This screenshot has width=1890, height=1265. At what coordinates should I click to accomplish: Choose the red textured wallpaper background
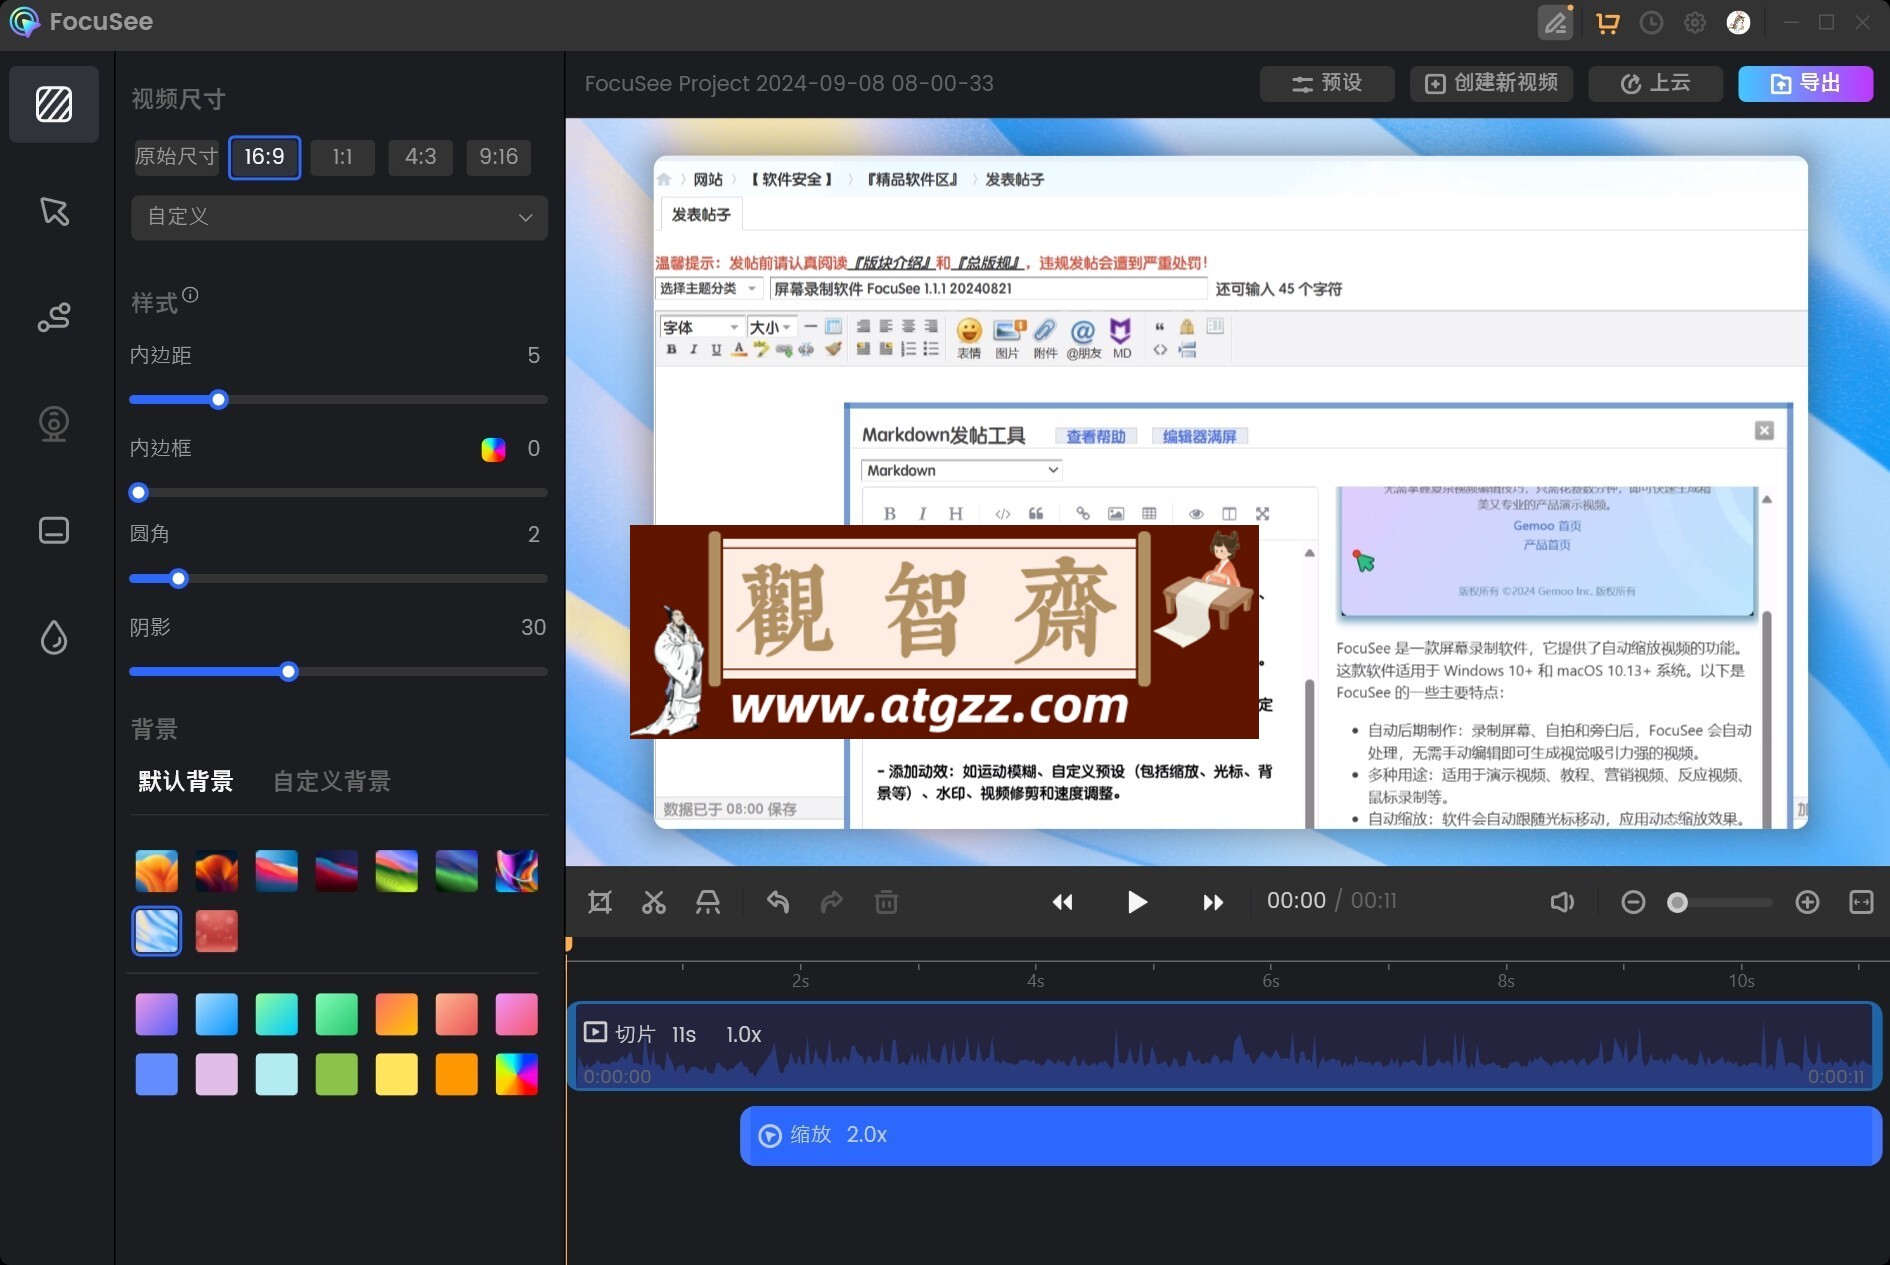(217, 931)
